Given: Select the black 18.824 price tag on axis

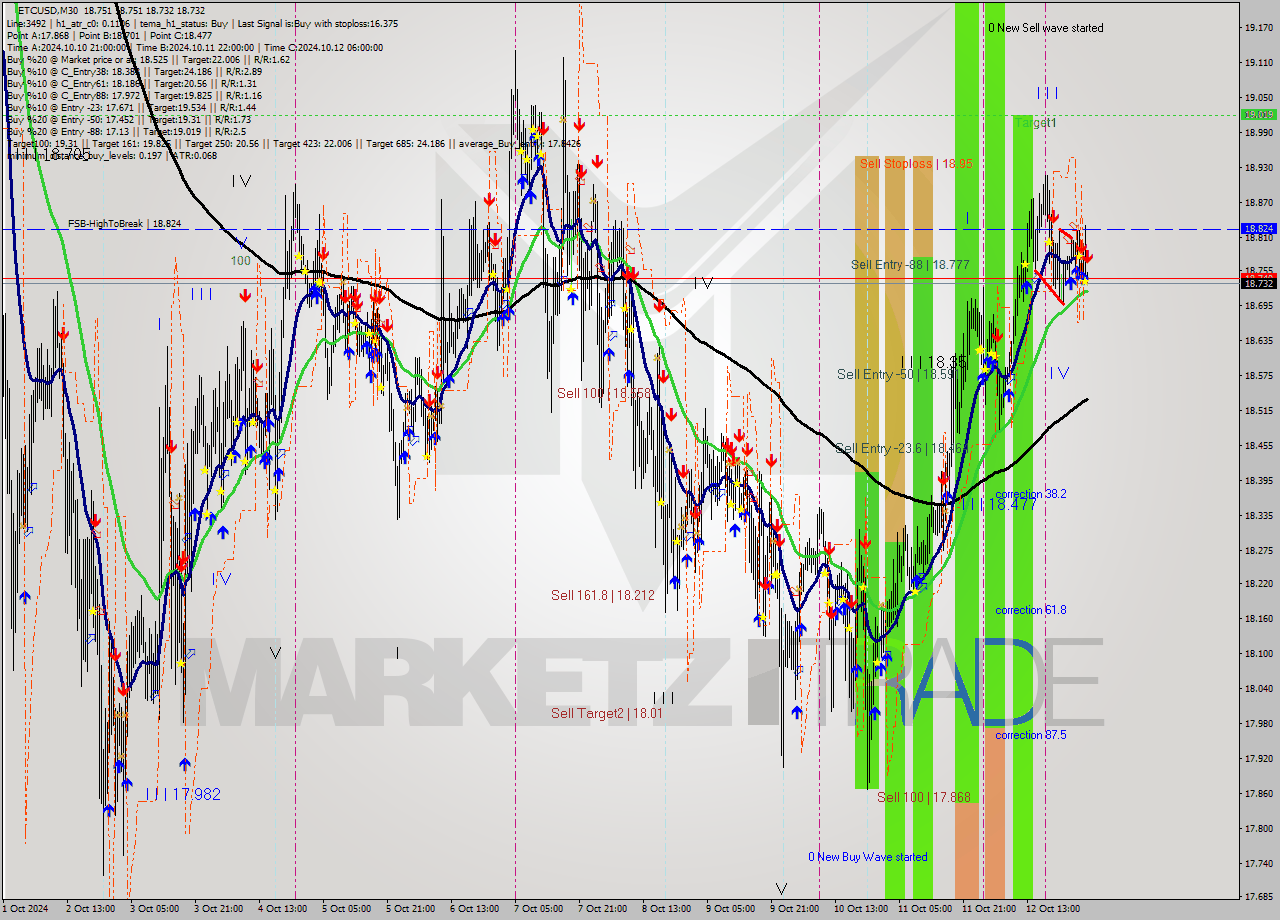Looking at the screenshot, I should pyautogui.click(x=1258, y=228).
